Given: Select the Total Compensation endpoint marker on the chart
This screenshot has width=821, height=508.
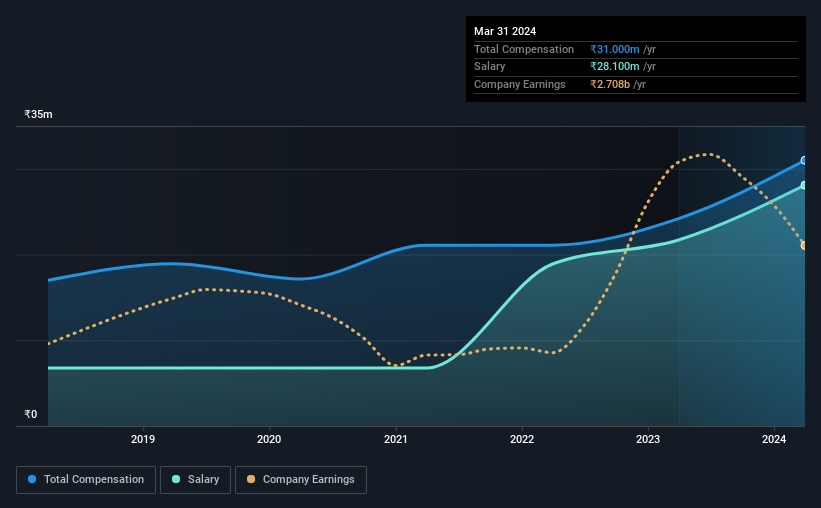Looking at the screenshot, I should pyautogui.click(x=804, y=161).
